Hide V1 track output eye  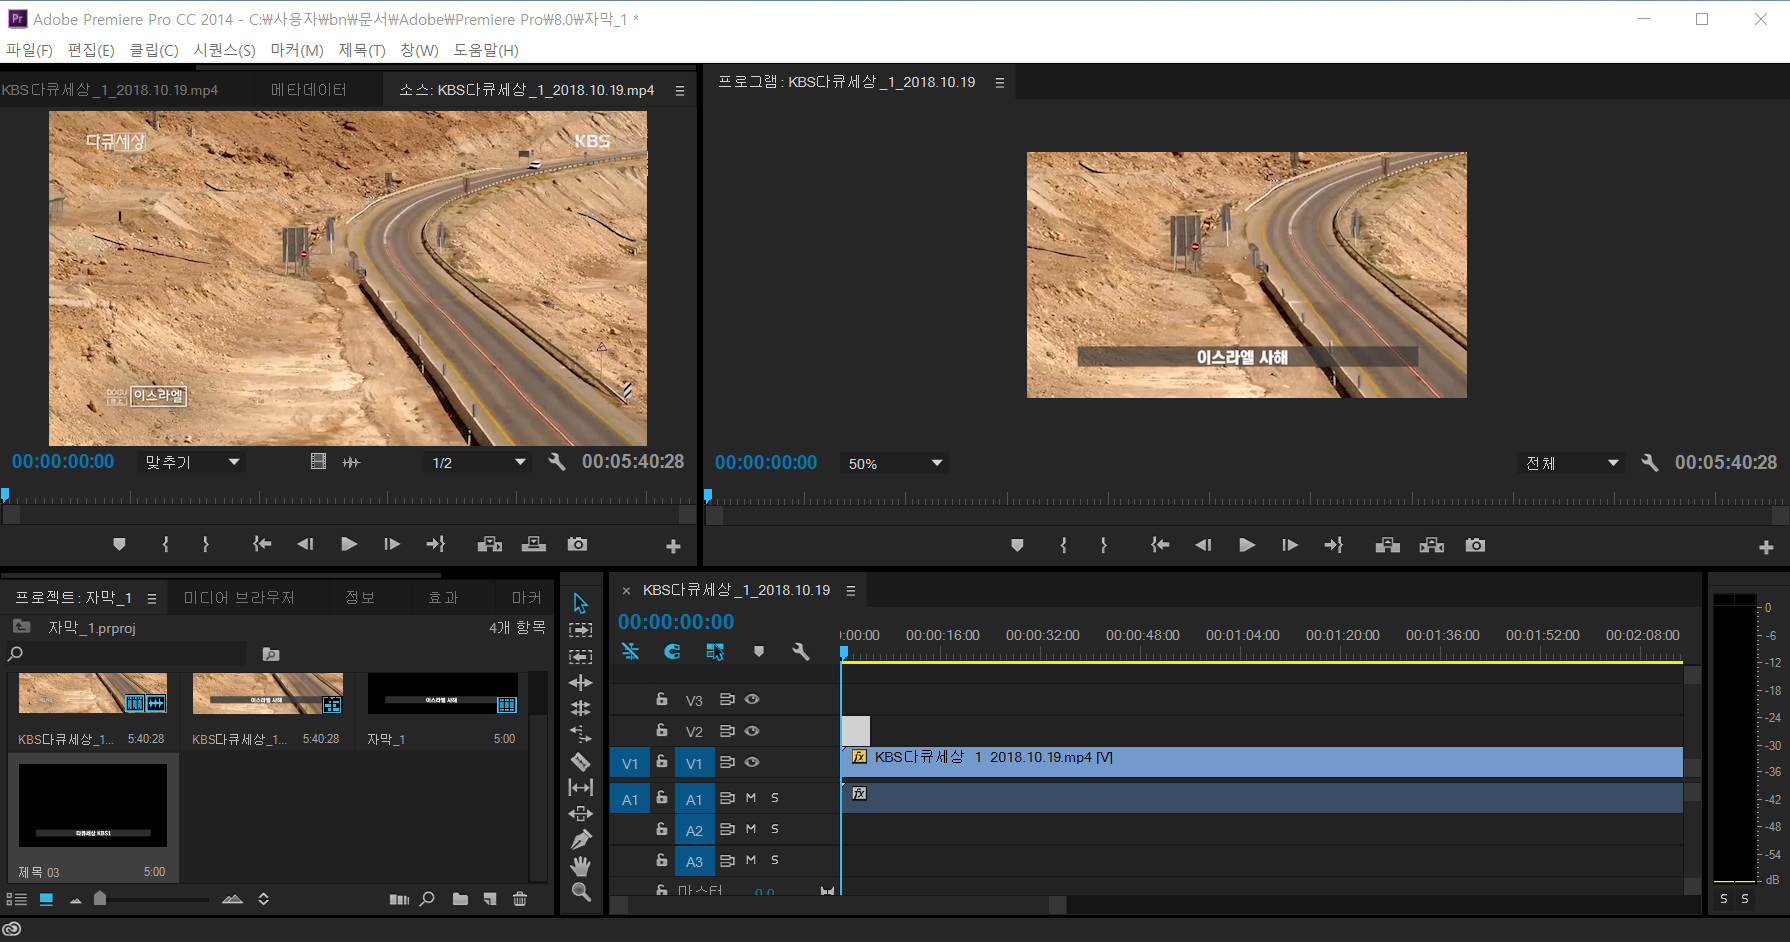pyautogui.click(x=752, y=762)
